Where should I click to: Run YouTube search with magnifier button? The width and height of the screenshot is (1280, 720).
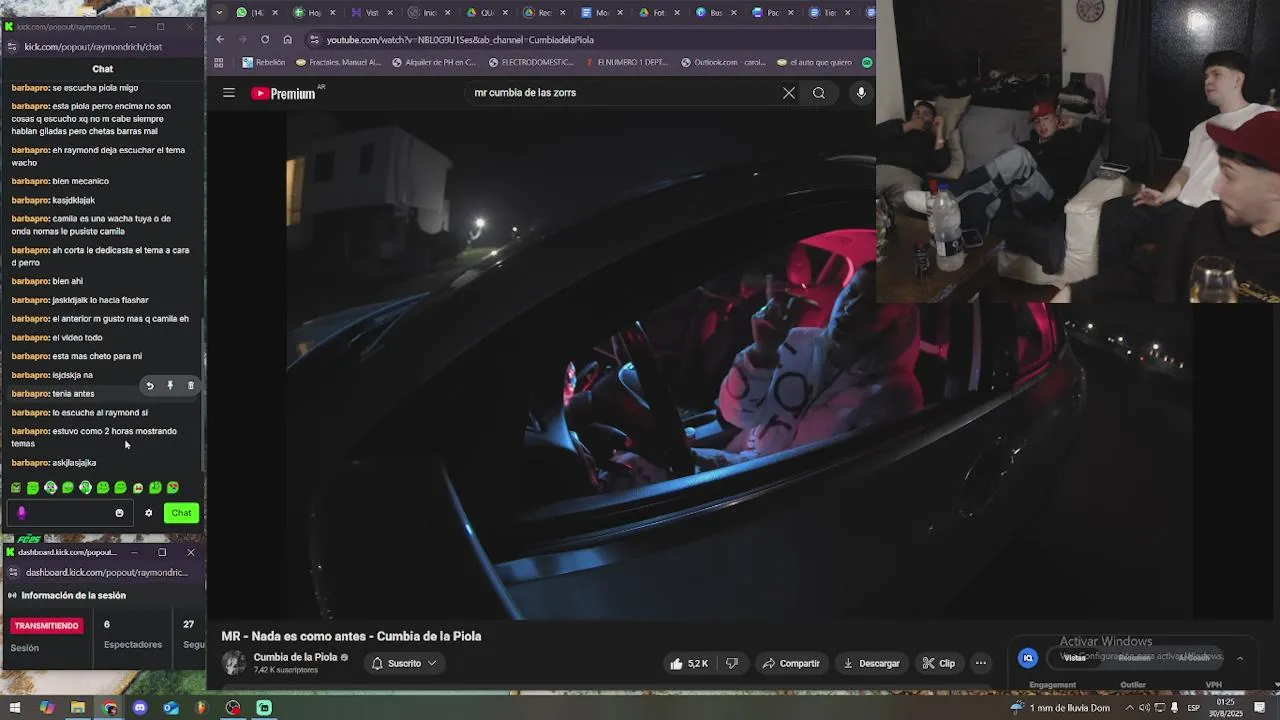819,93
